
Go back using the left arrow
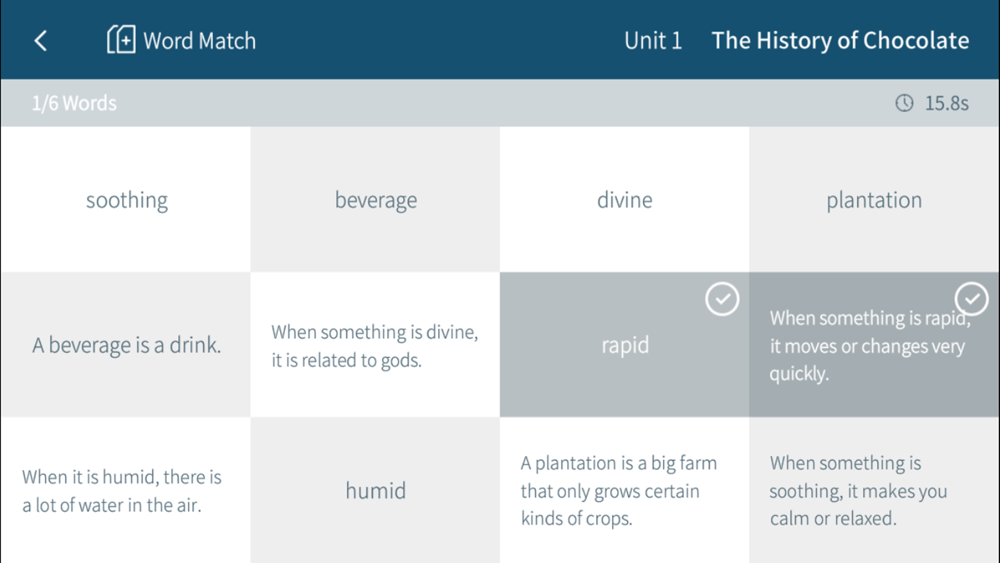point(40,41)
